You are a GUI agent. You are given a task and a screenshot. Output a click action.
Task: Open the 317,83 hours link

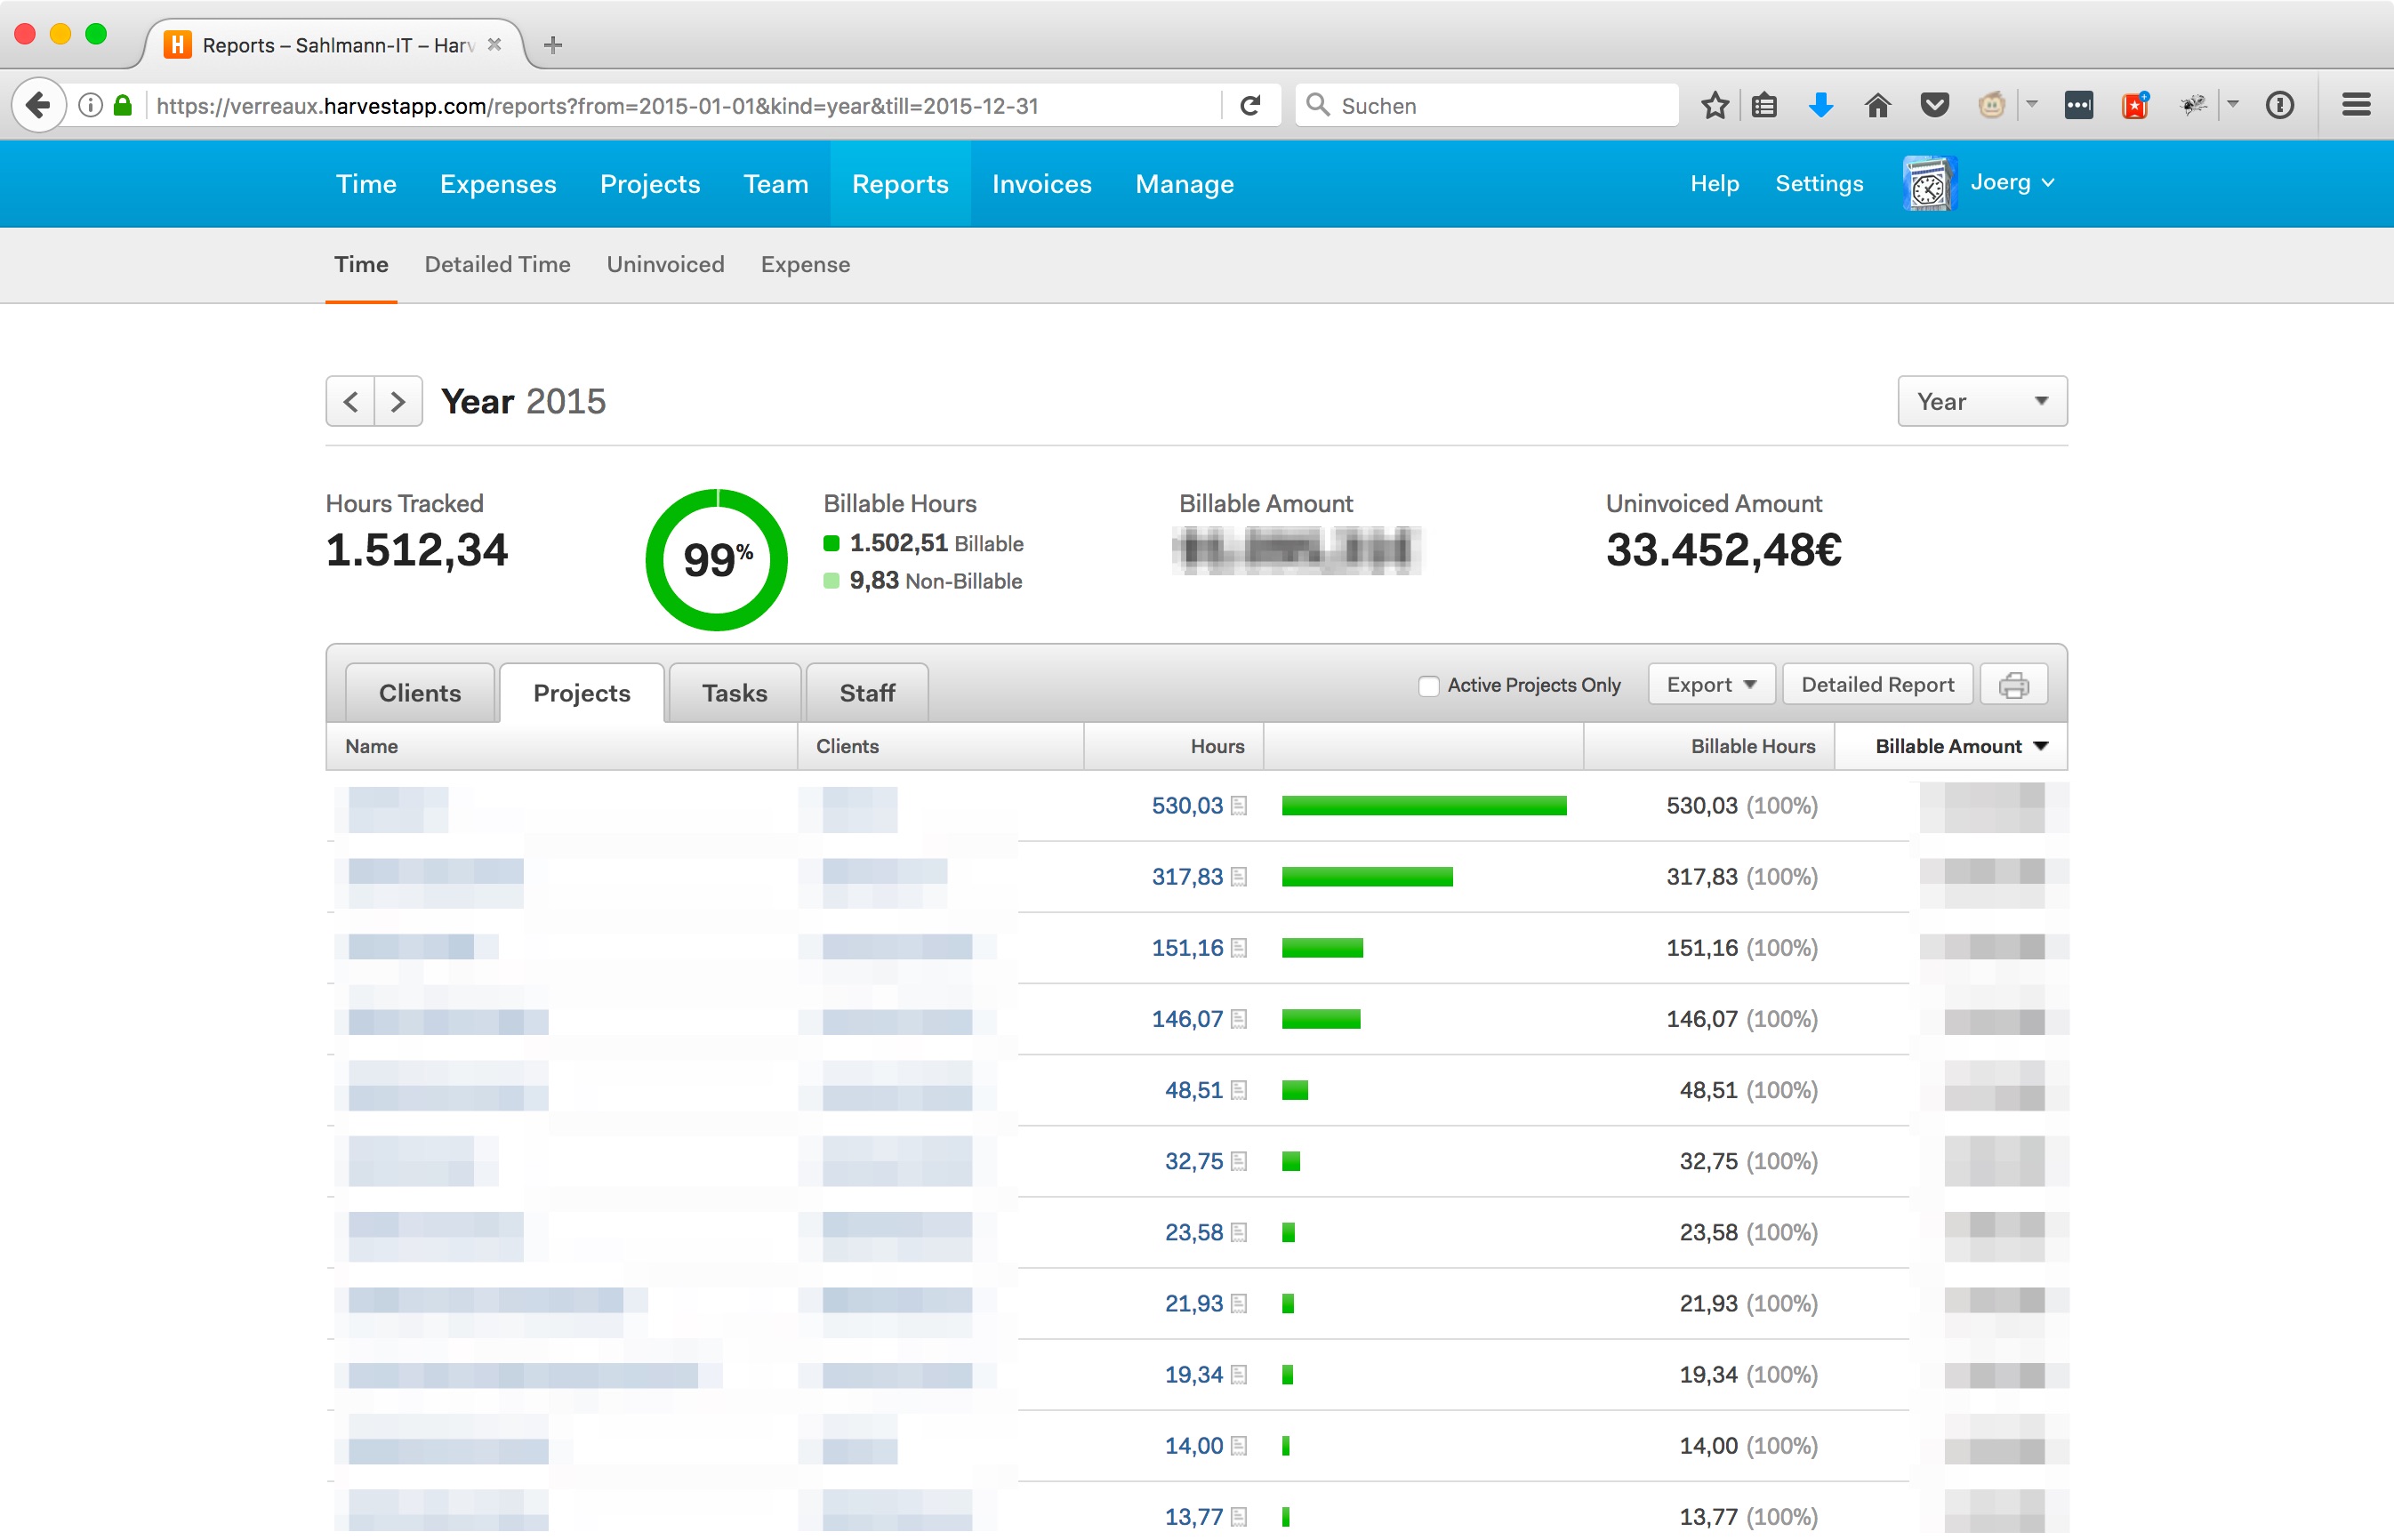pos(1186,877)
